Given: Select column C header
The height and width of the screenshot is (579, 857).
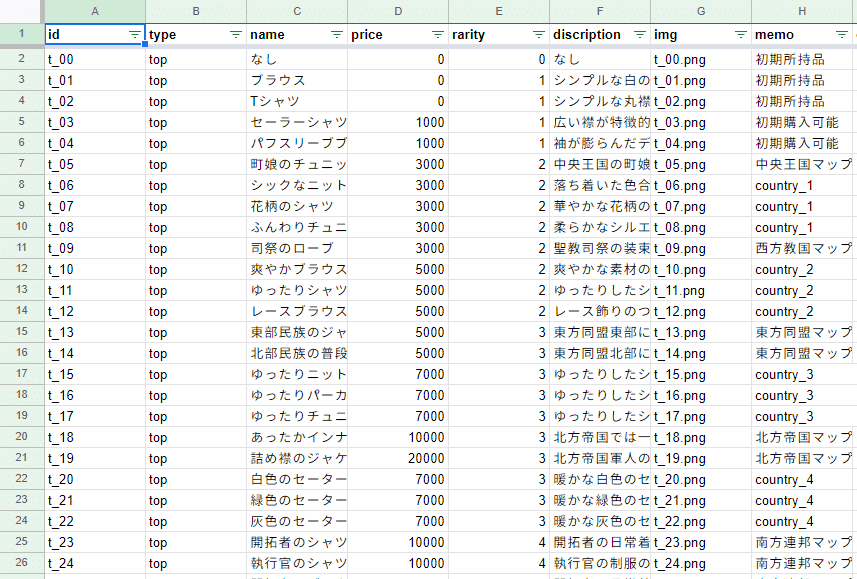Looking at the screenshot, I should [297, 11].
